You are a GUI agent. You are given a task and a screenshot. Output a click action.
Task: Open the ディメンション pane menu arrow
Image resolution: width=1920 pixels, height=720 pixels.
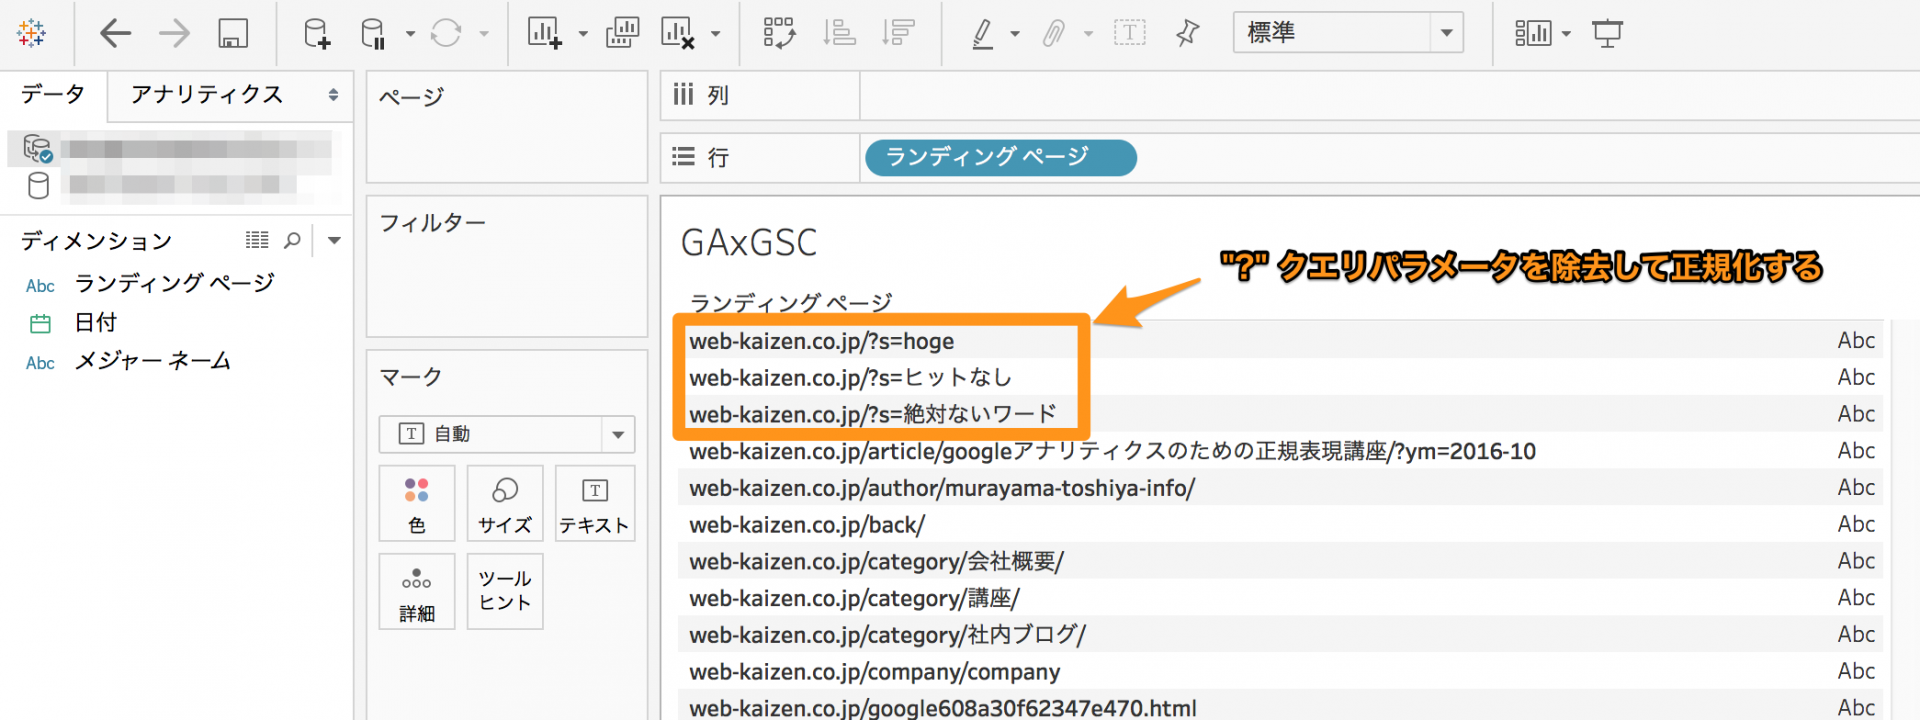point(334,240)
